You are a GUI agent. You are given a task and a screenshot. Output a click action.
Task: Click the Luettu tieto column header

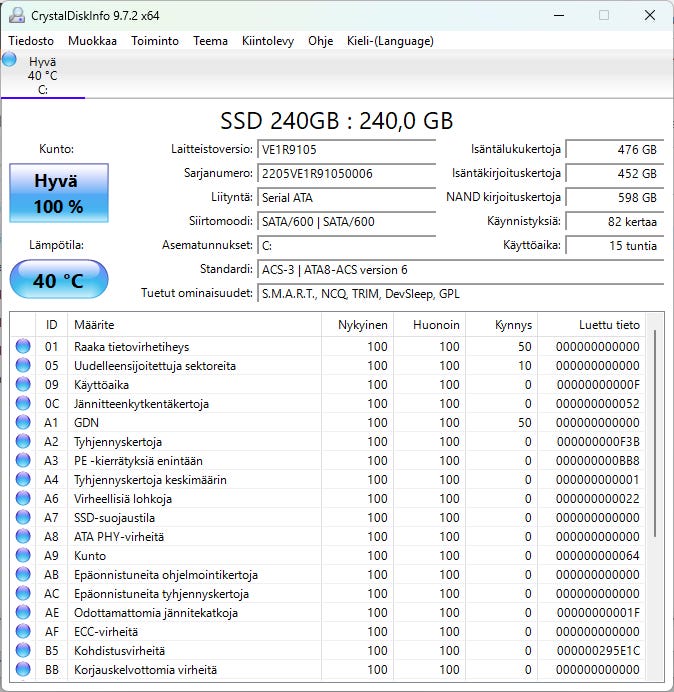(608, 325)
